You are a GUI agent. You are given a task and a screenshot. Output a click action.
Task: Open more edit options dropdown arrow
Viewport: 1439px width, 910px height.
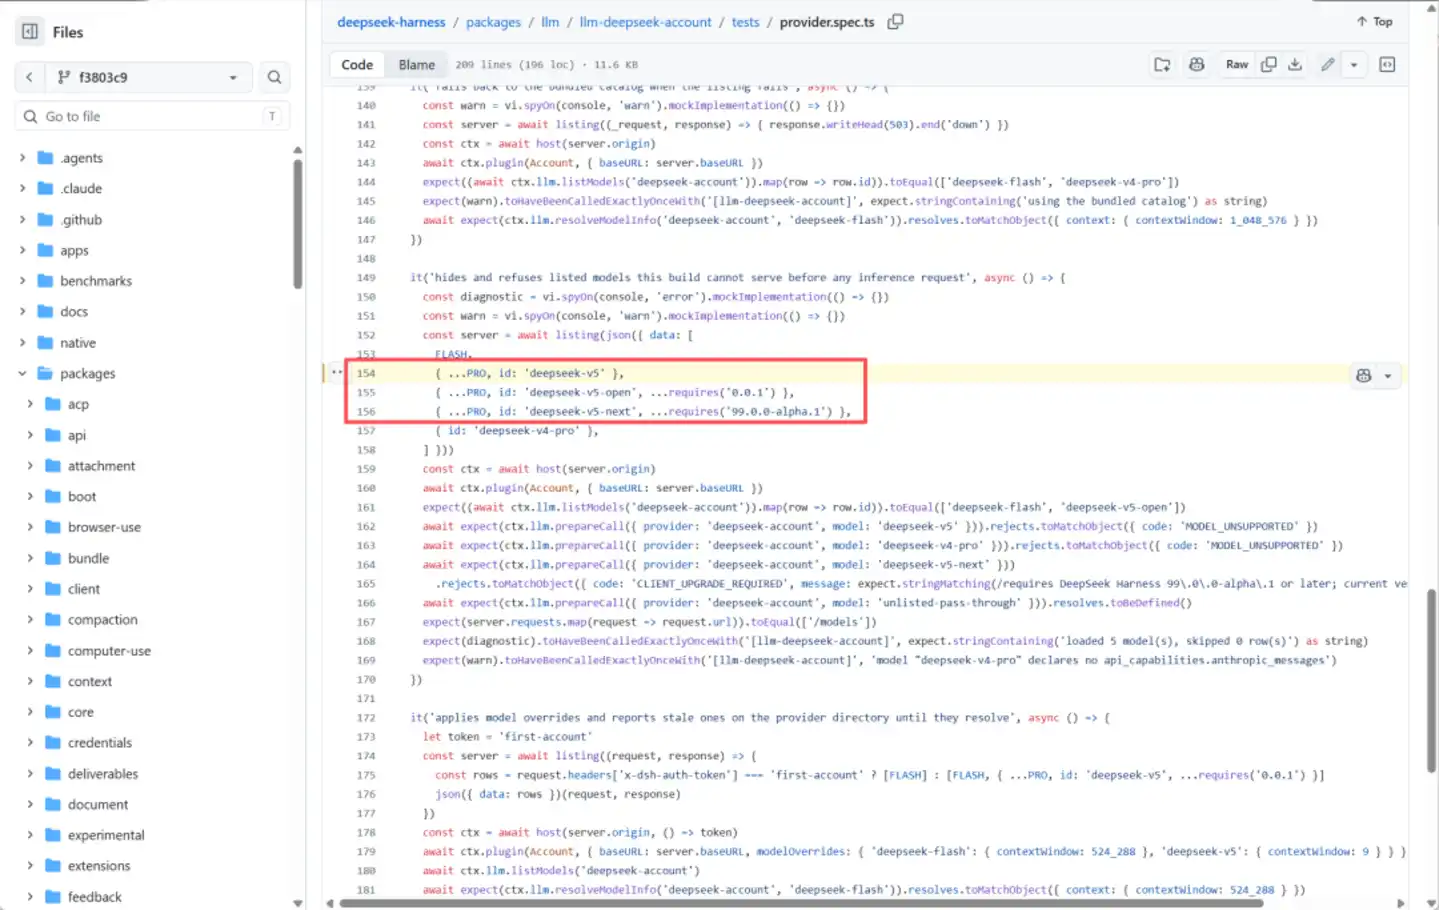(1354, 65)
